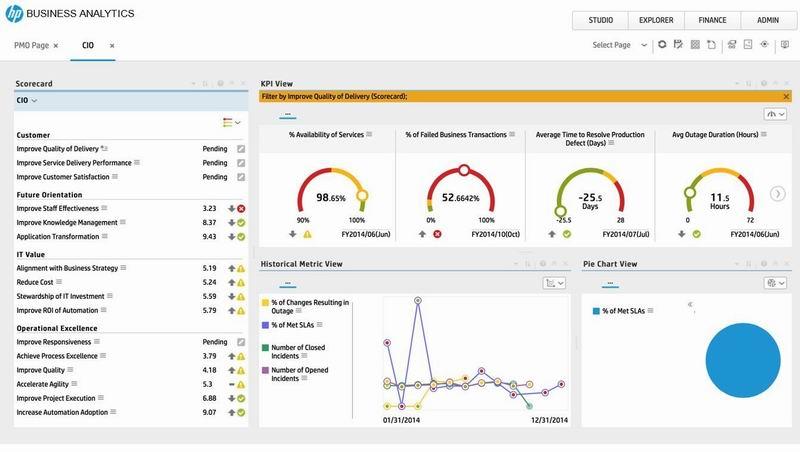Switch to the PMO Page tab

coord(32,45)
